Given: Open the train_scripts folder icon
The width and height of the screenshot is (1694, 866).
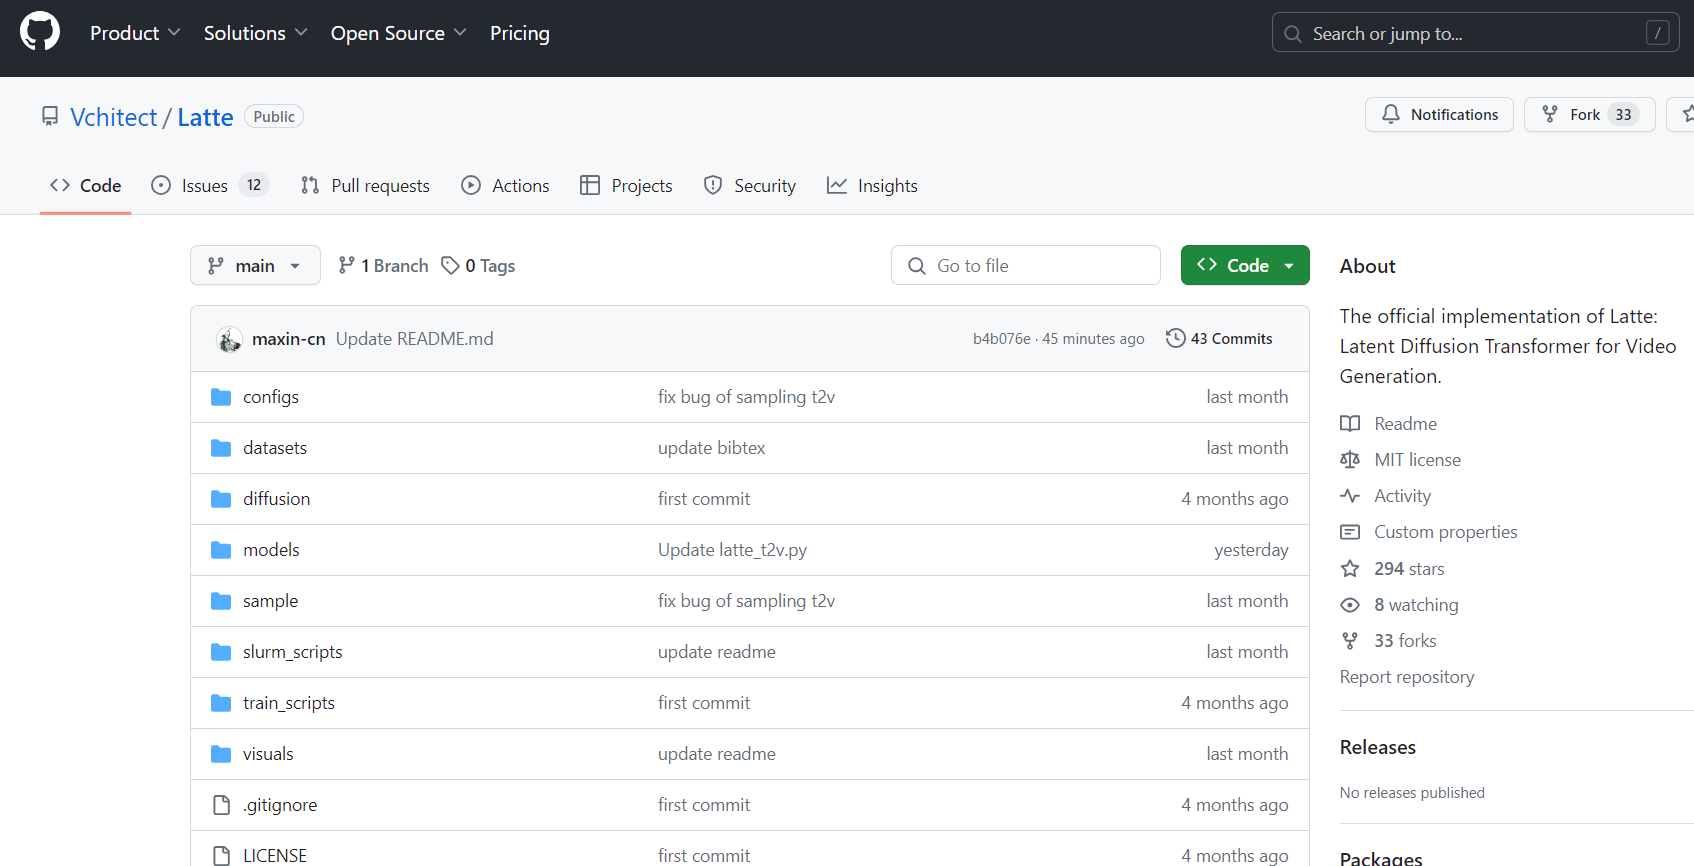Looking at the screenshot, I should (x=221, y=703).
